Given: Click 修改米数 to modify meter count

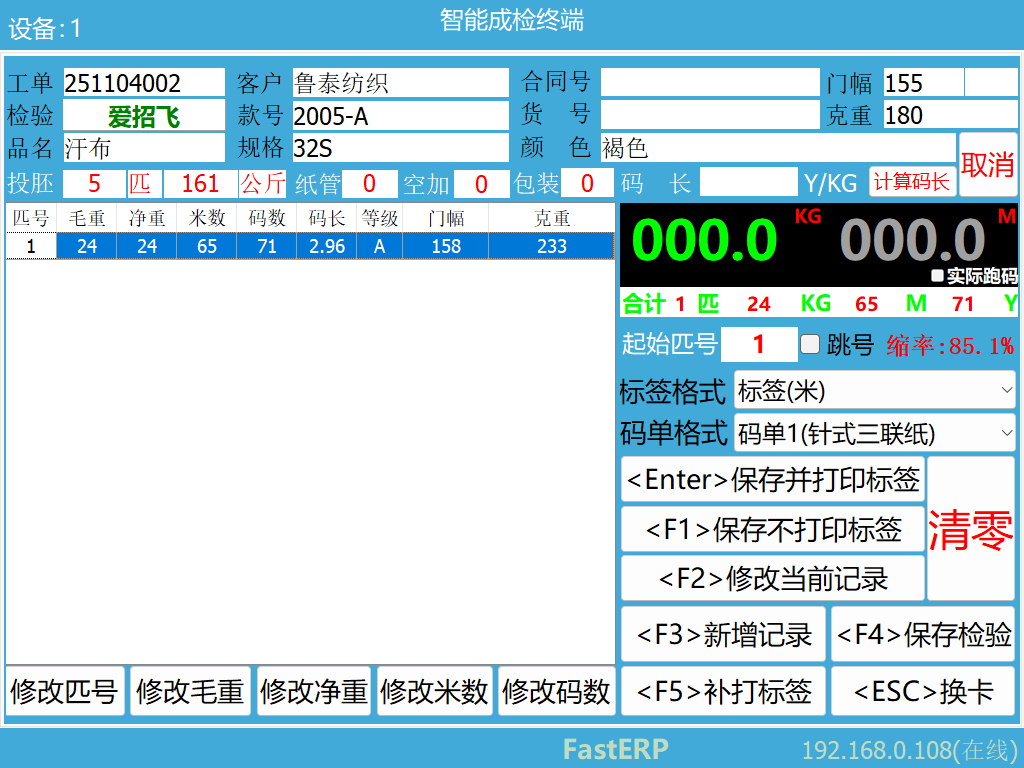Looking at the screenshot, I should (x=435, y=690).
